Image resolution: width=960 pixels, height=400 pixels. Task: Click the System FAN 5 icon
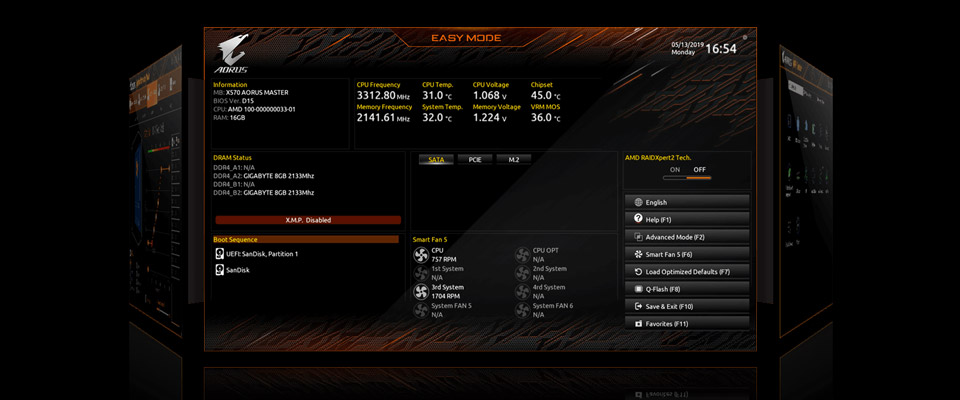(421, 310)
